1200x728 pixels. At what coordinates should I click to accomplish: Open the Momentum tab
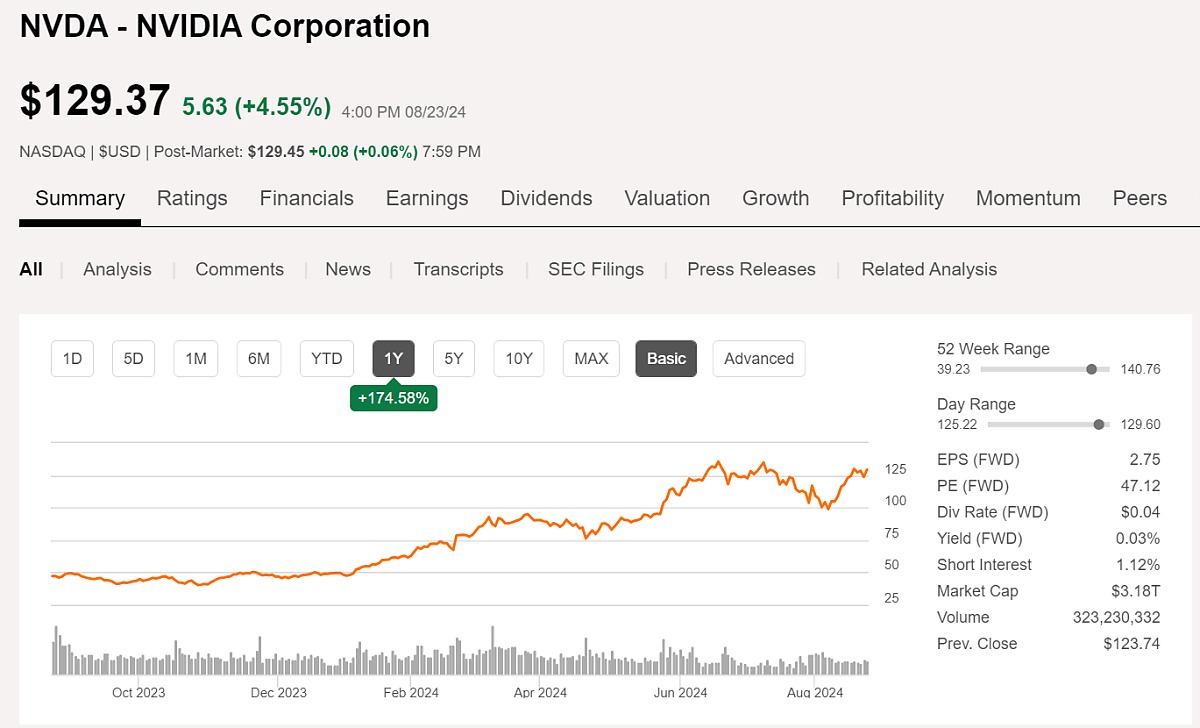point(1028,198)
